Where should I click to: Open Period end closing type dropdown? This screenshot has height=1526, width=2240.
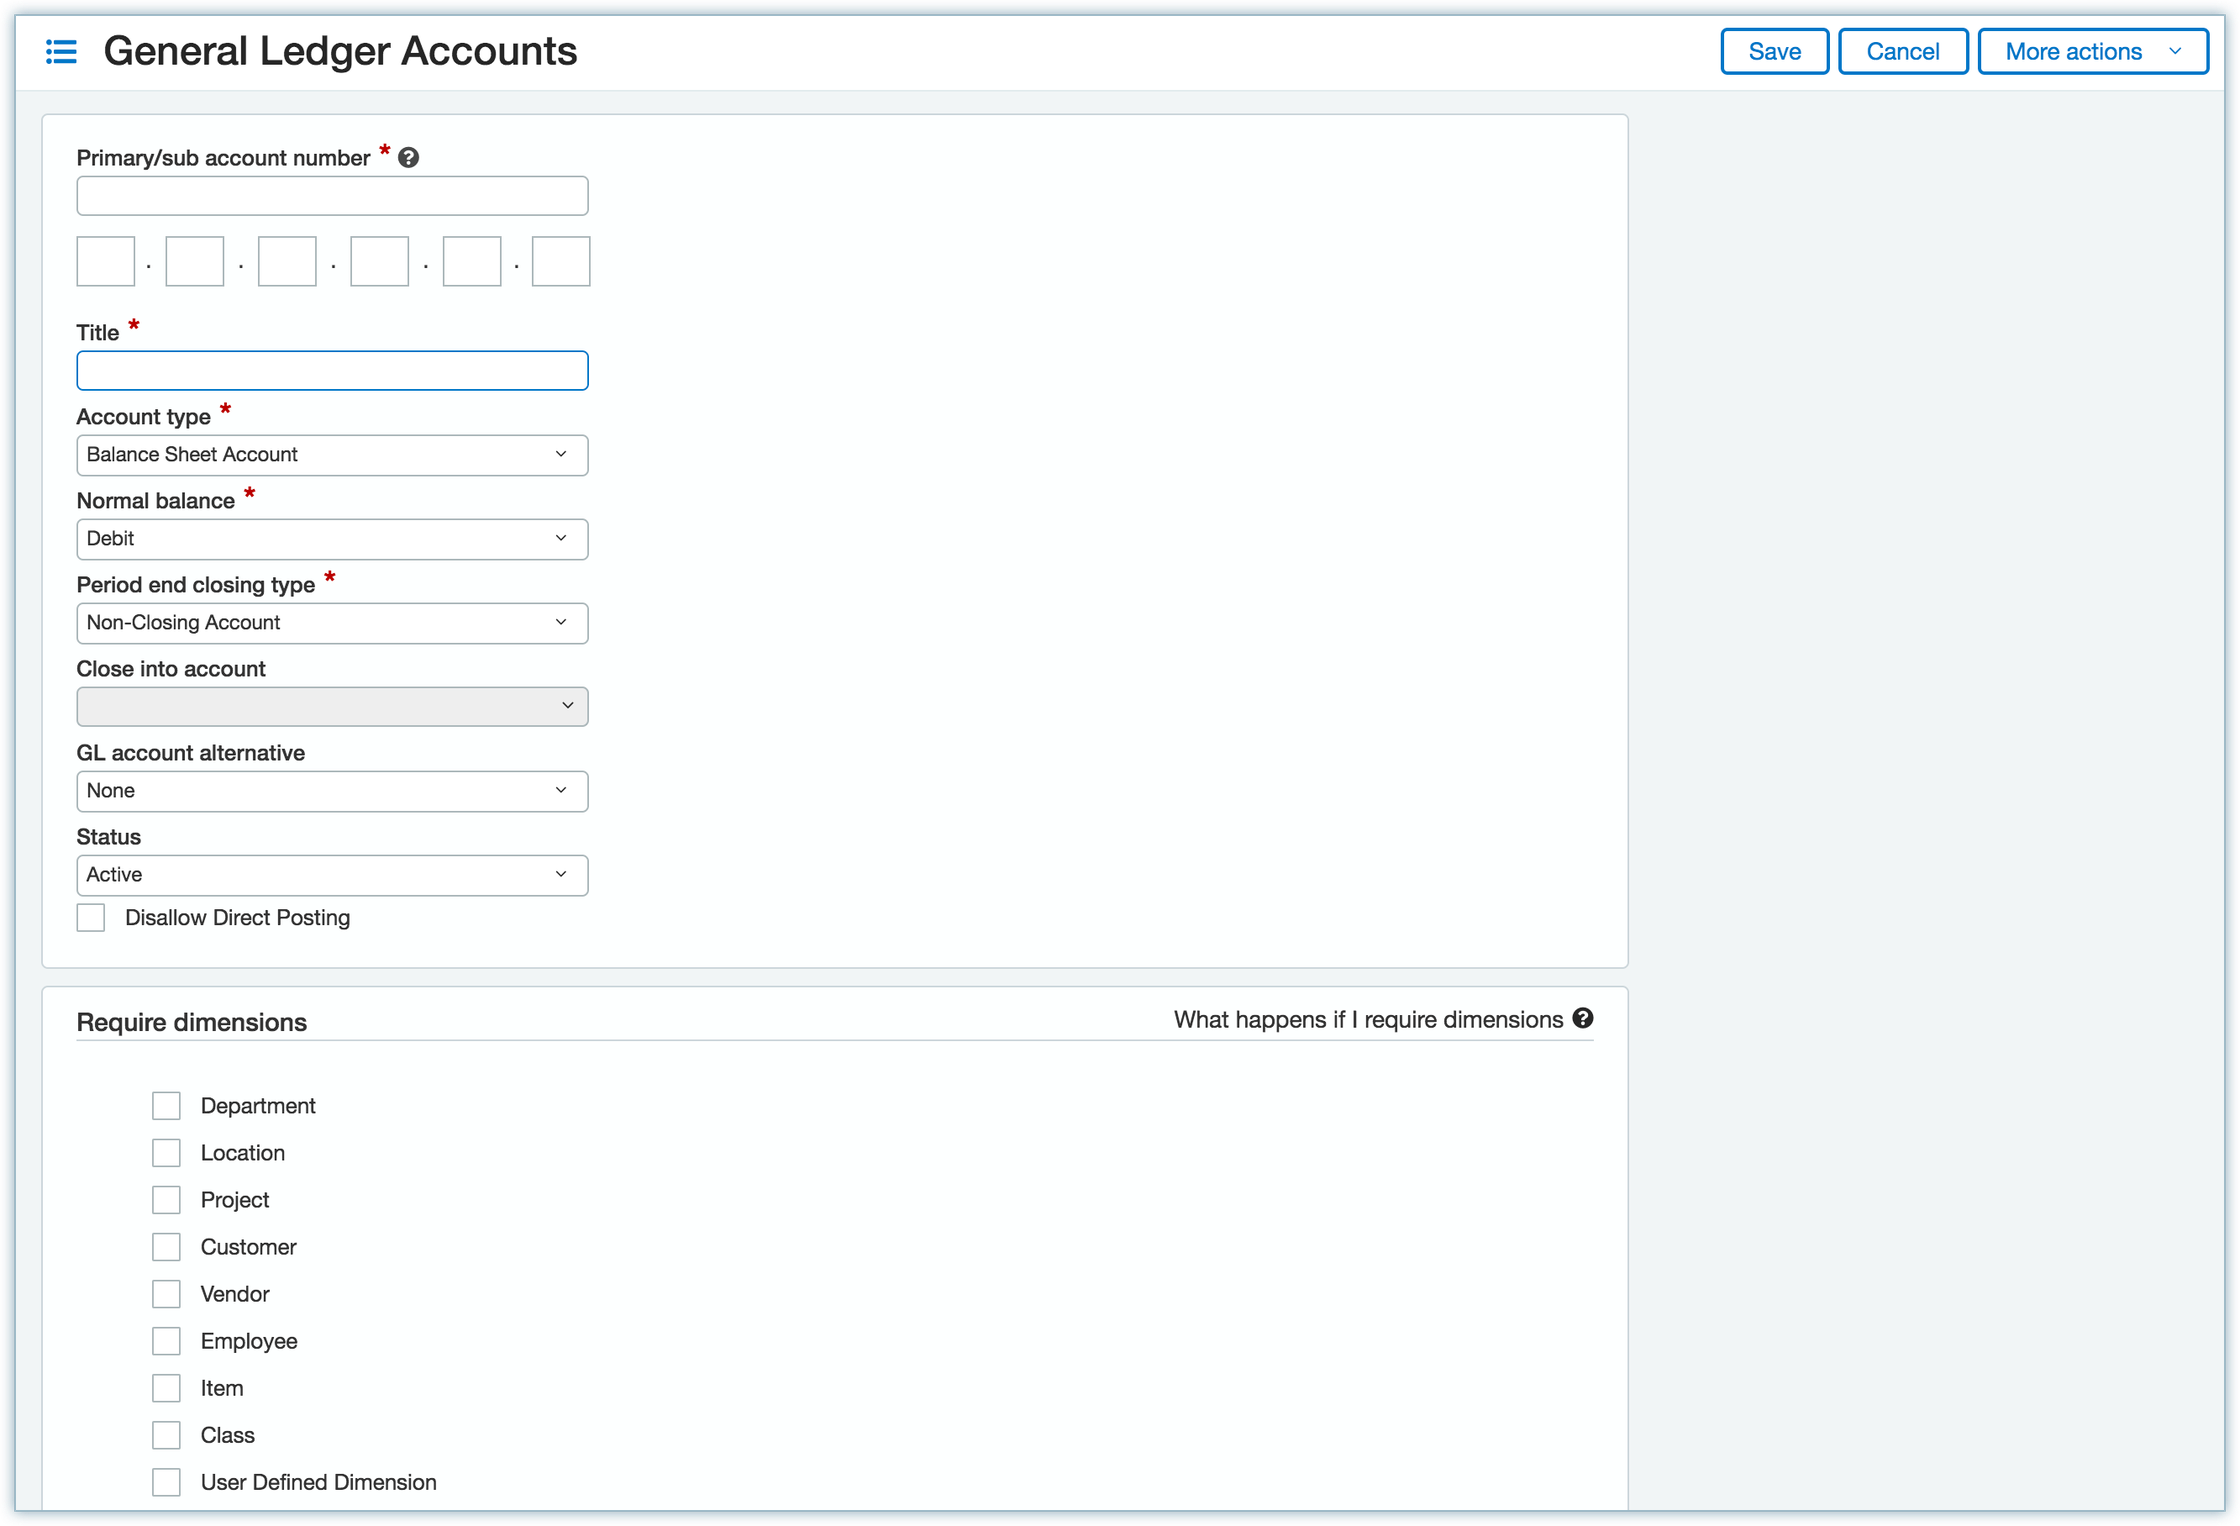(331, 623)
